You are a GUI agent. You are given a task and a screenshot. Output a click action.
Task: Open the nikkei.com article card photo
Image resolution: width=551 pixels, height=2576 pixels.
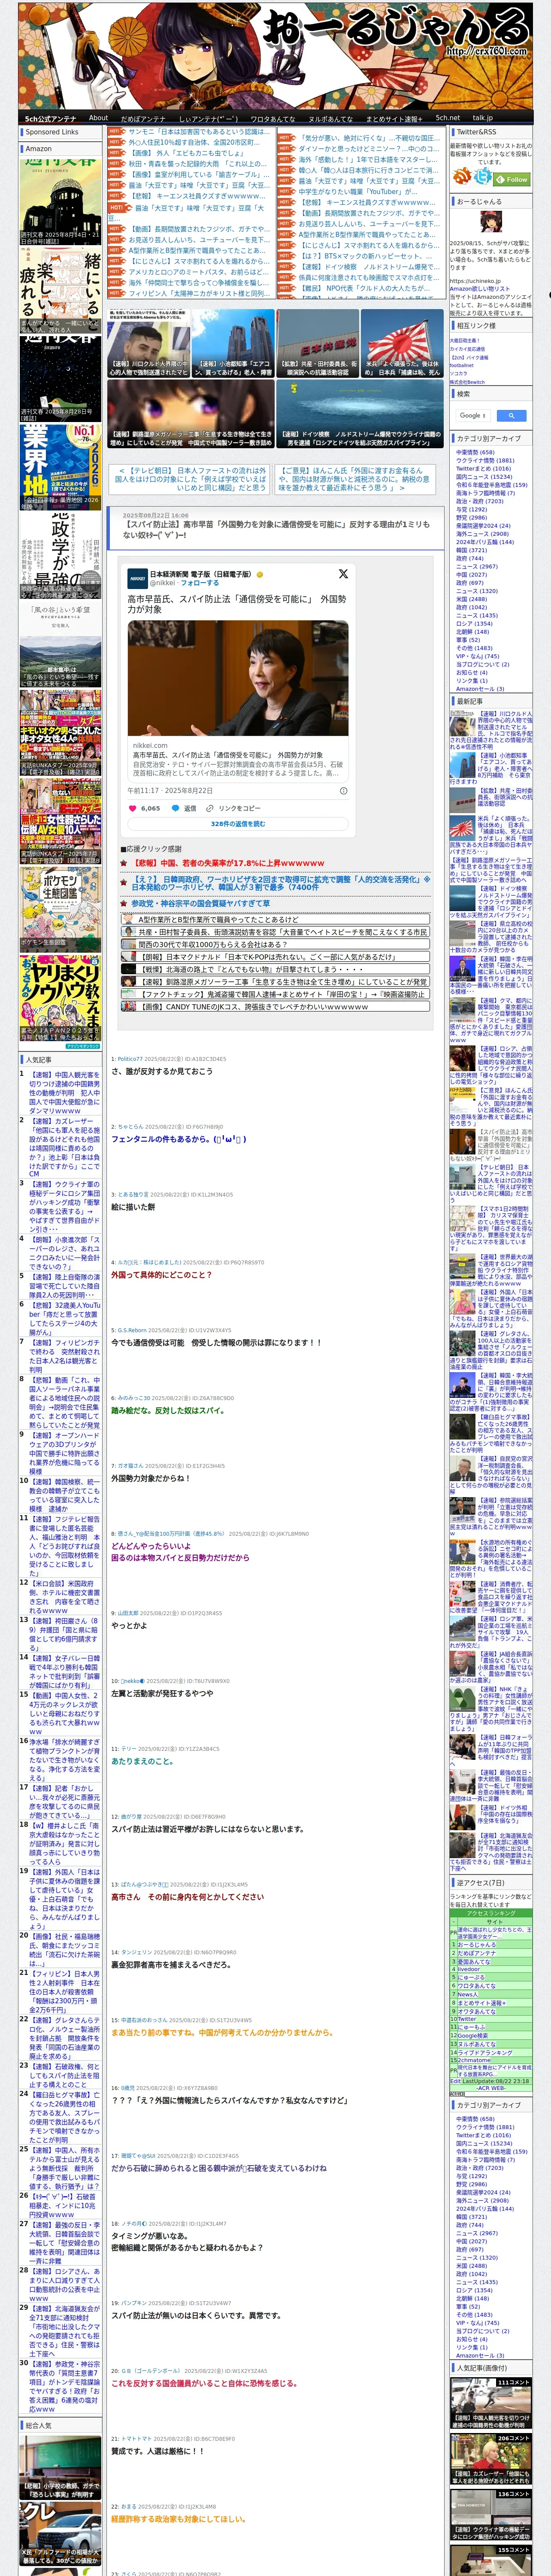238,677
